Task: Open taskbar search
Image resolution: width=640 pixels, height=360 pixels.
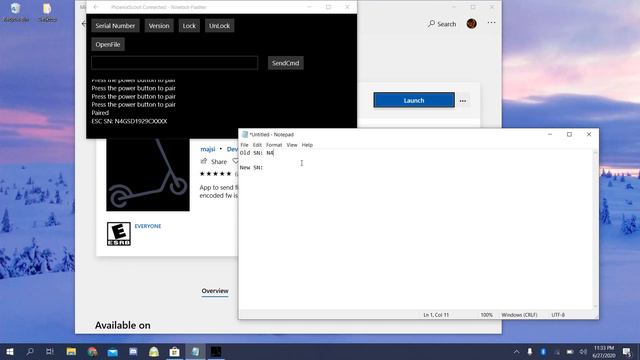Action: pos(30,351)
